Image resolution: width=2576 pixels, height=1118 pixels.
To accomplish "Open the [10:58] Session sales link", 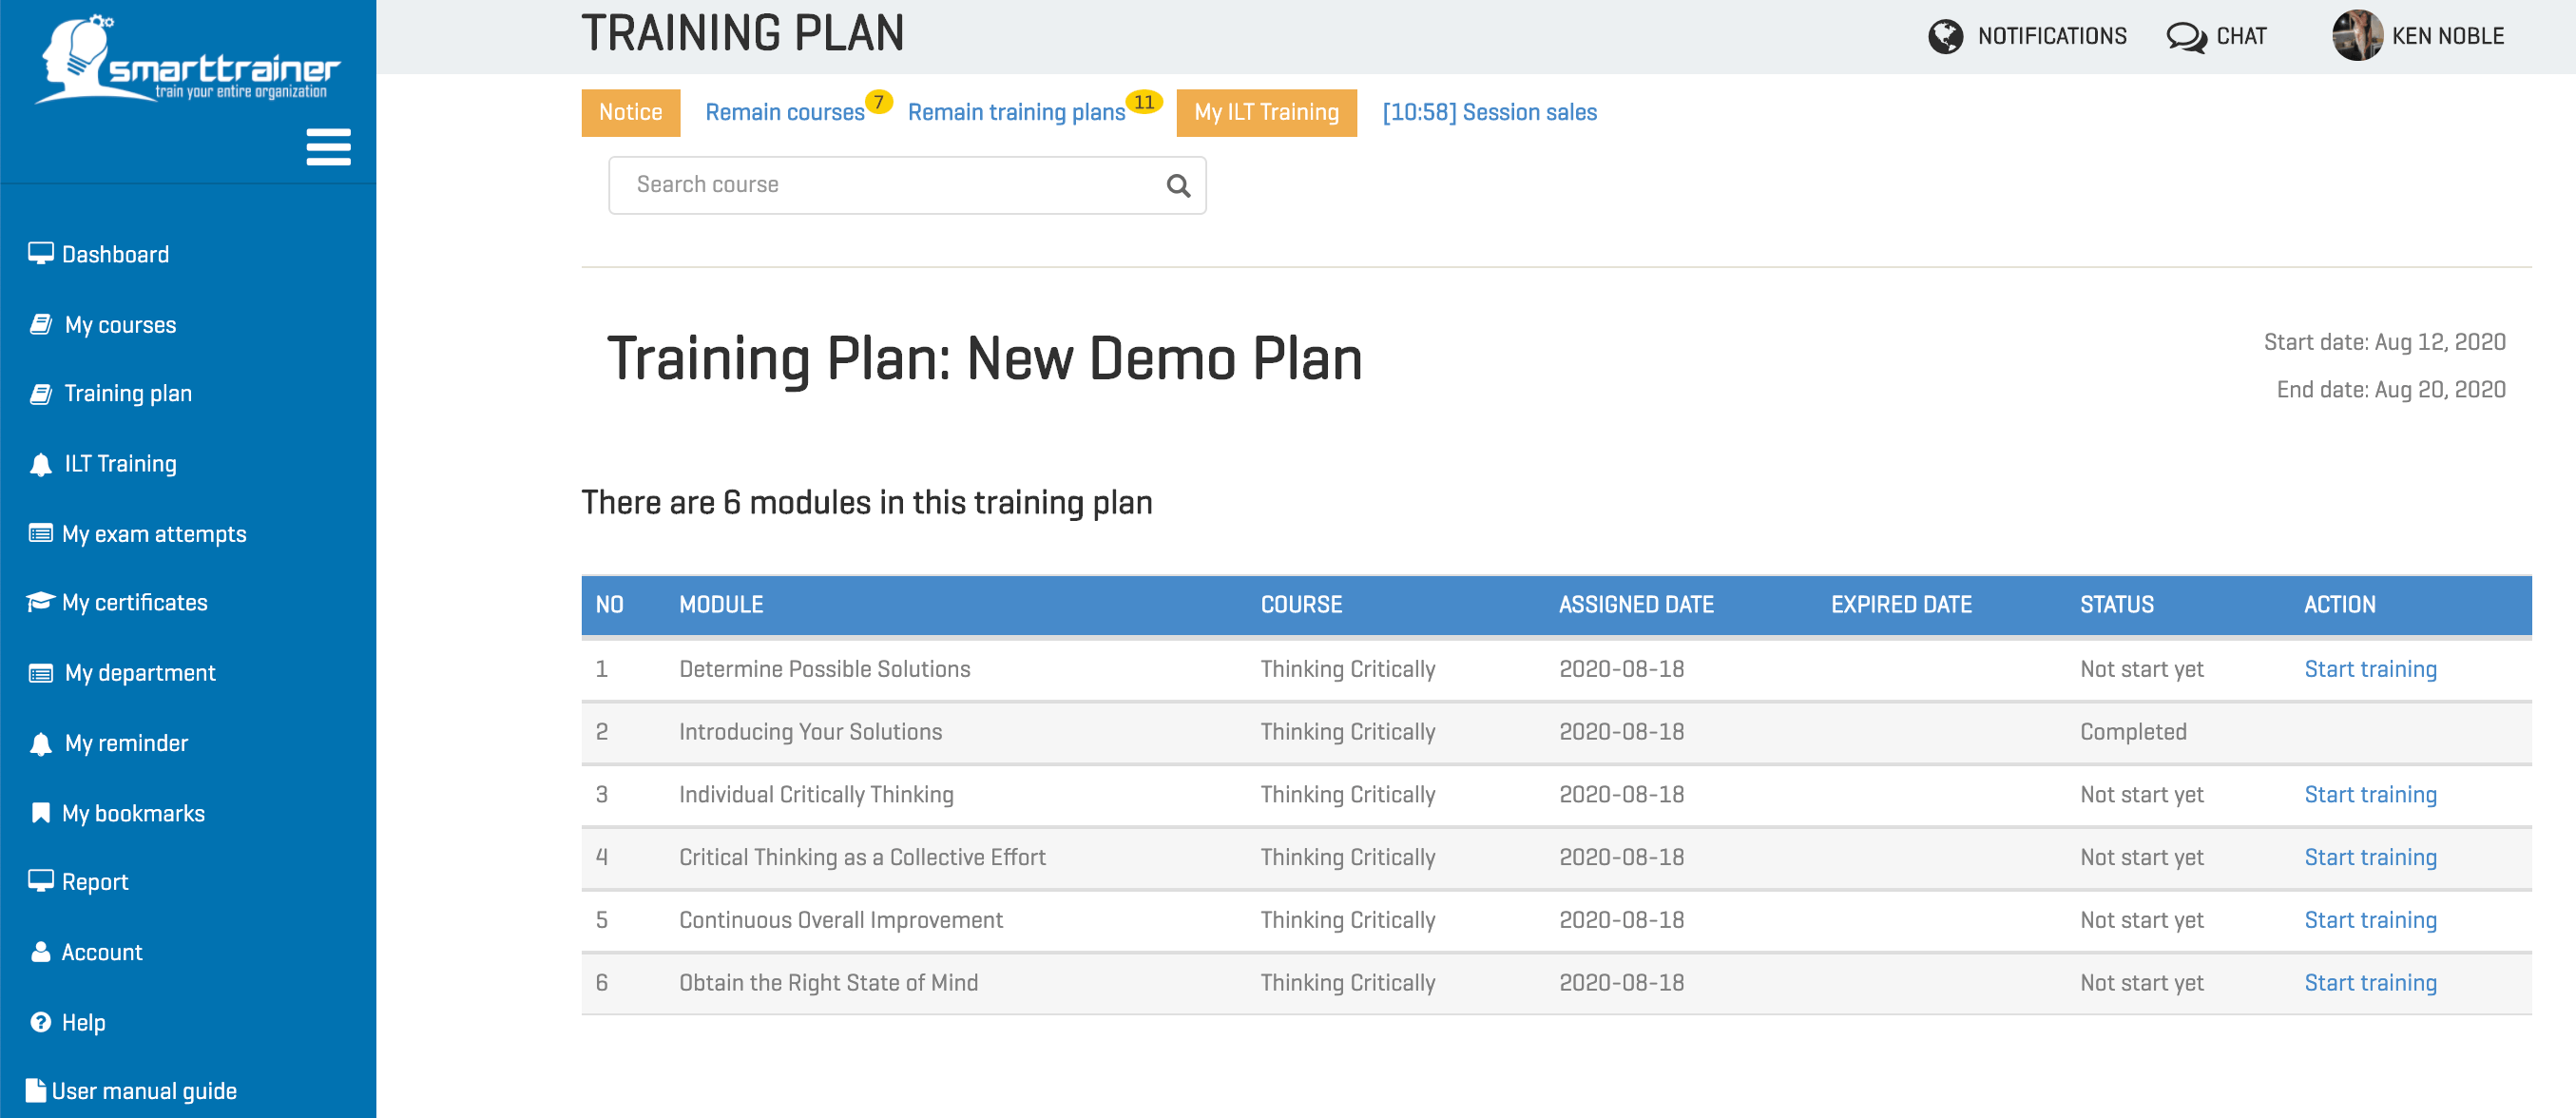I will tap(1489, 112).
